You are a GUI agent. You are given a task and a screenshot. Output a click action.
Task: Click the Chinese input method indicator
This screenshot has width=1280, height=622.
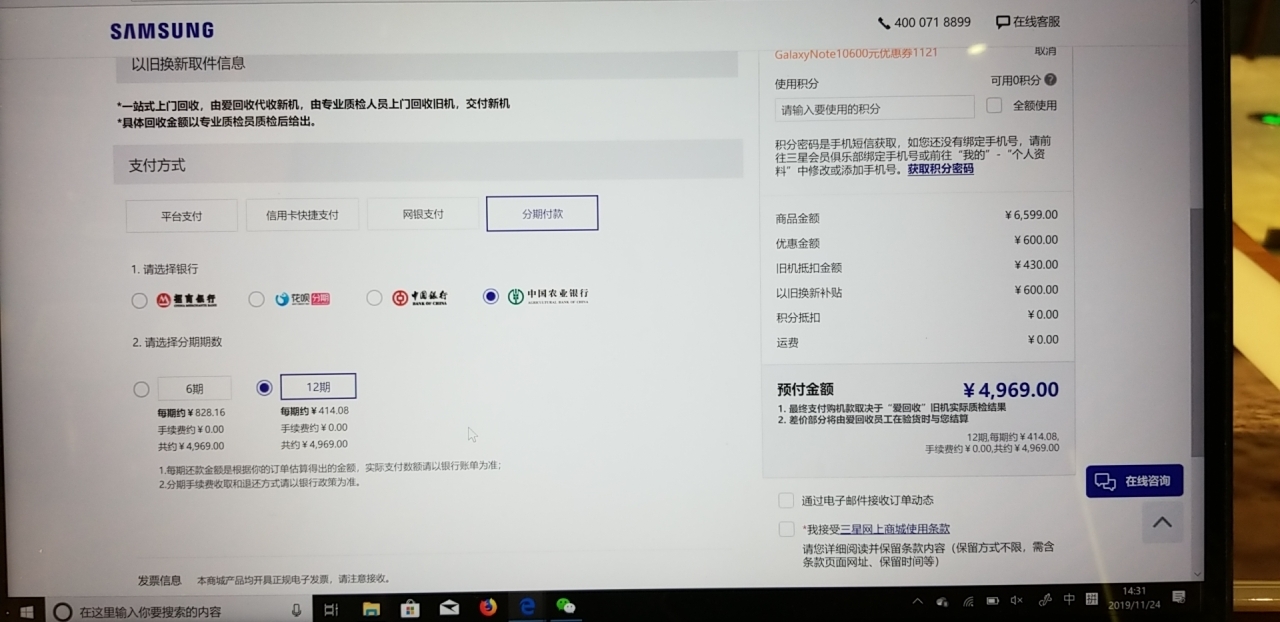[1069, 599]
